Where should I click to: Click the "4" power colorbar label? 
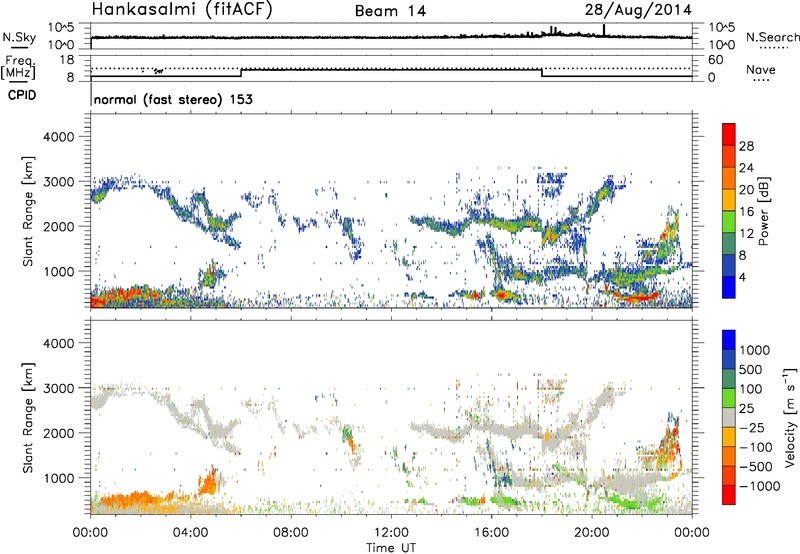tap(742, 278)
